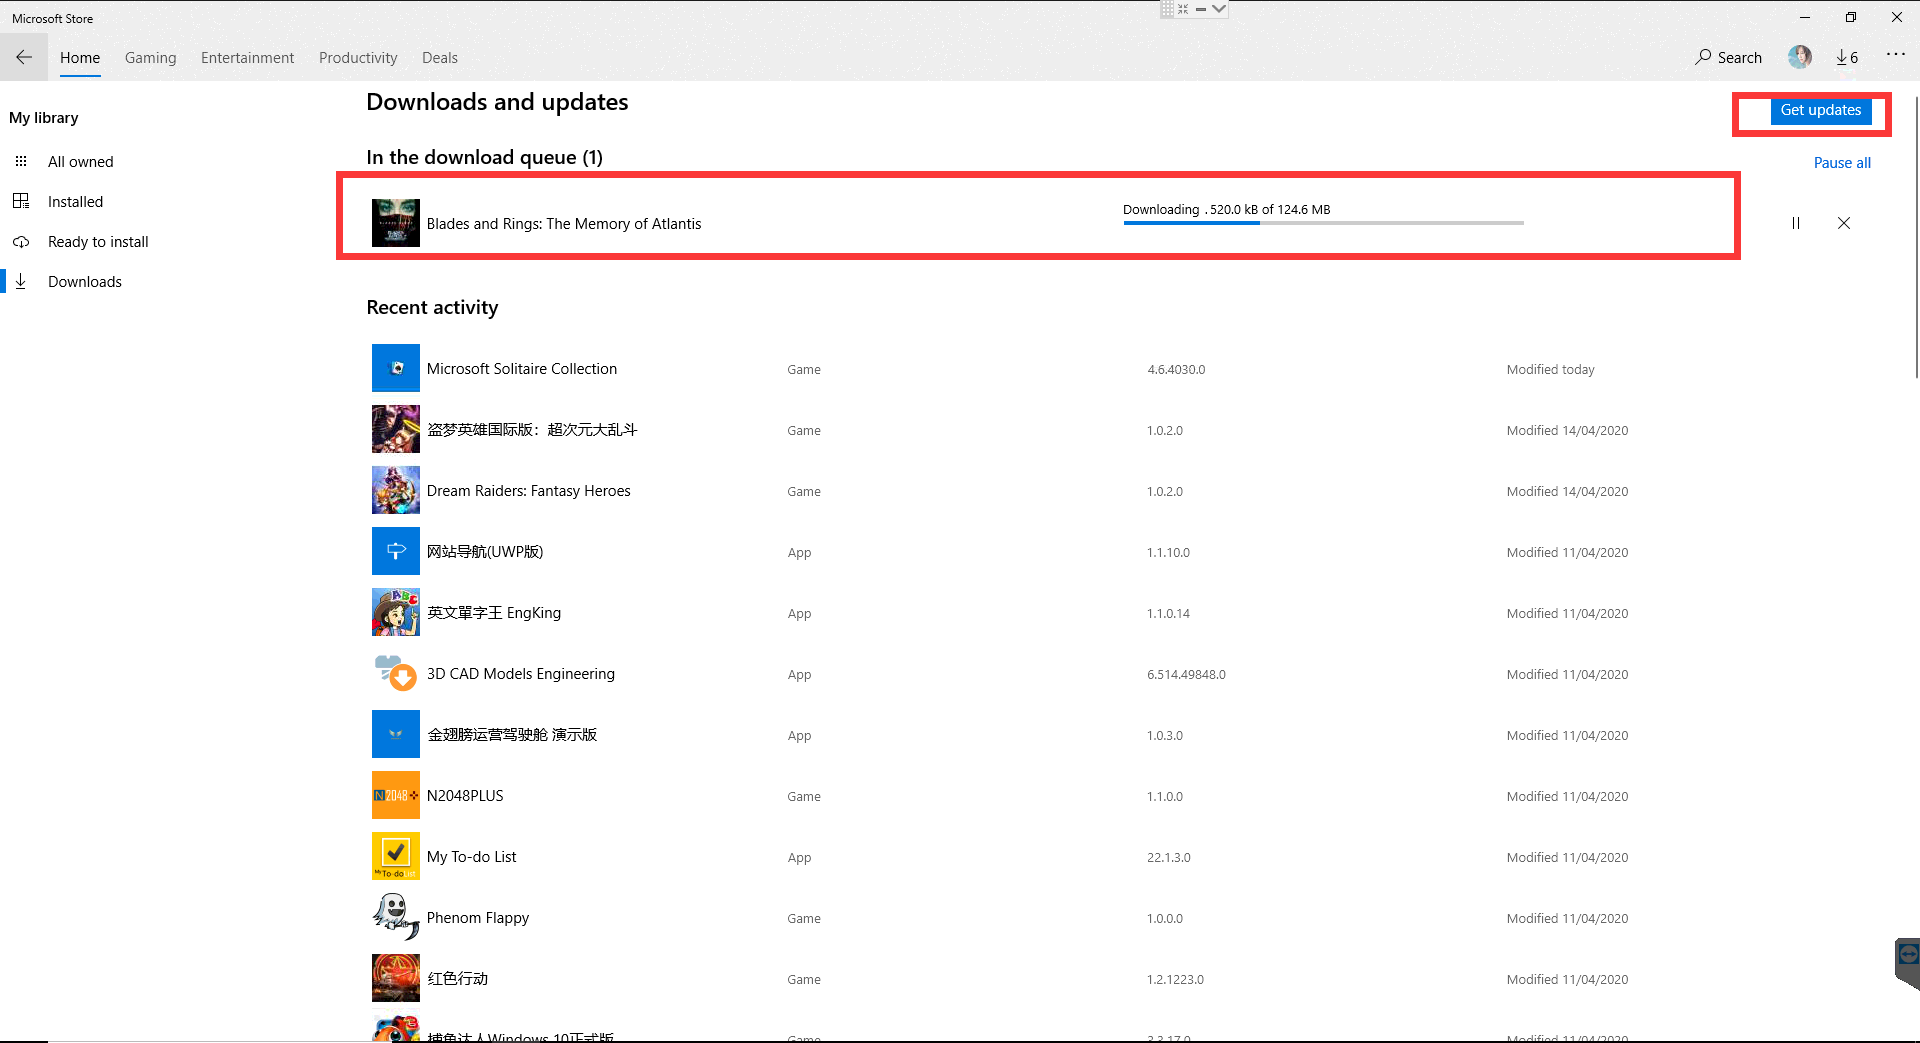Open the Entertainment tab

(247, 58)
